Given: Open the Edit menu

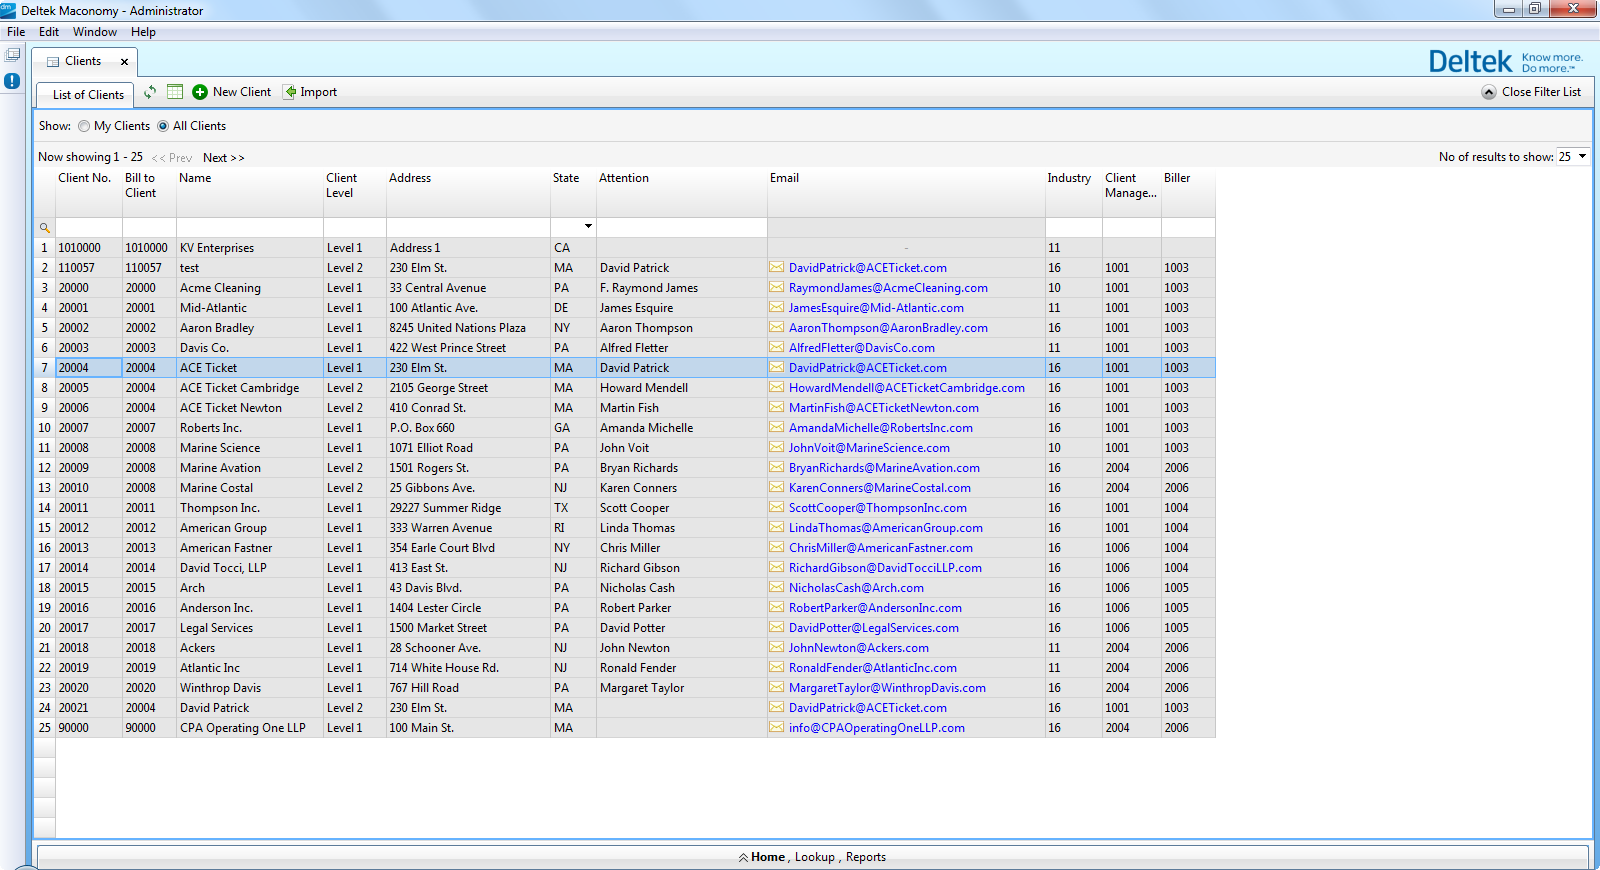Looking at the screenshot, I should (48, 32).
